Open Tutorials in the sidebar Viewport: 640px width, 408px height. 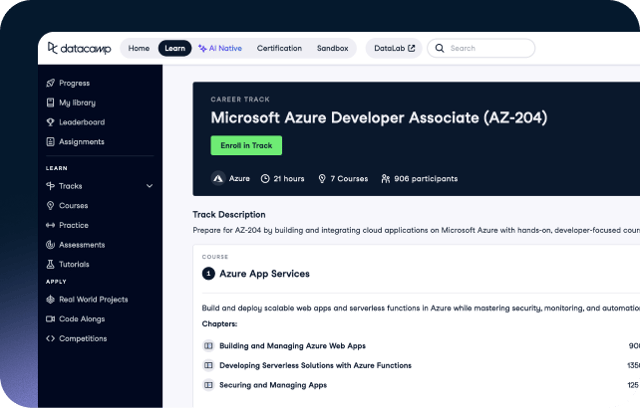click(x=74, y=264)
